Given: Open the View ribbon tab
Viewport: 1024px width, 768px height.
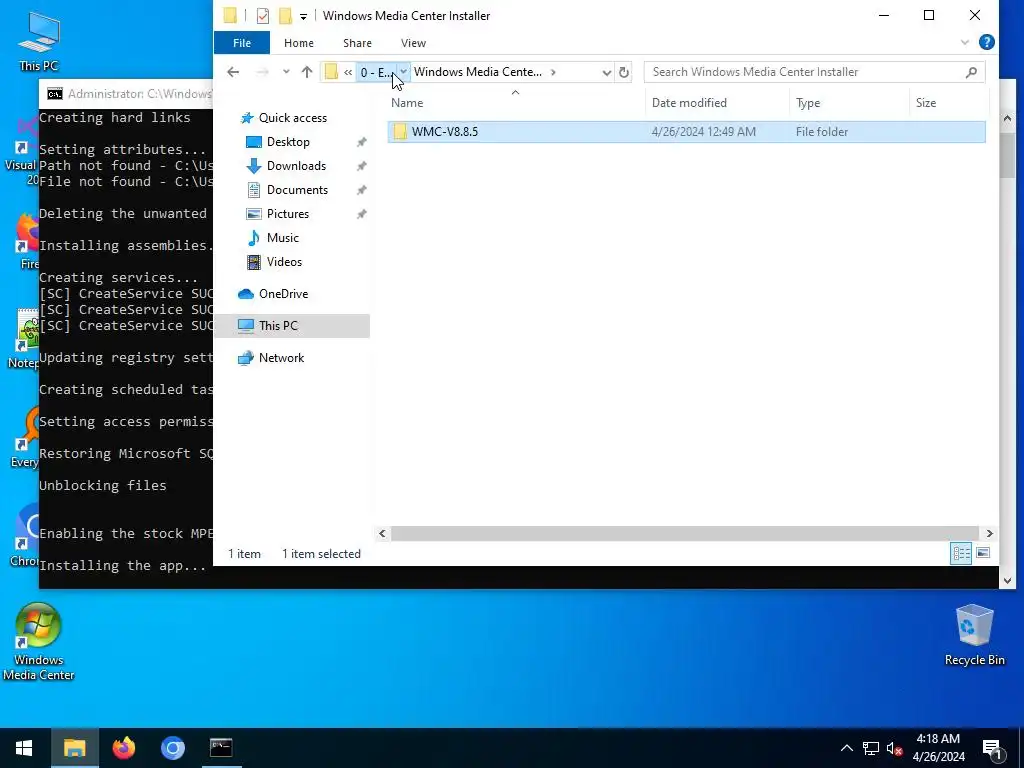Looking at the screenshot, I should coord(413,43).
